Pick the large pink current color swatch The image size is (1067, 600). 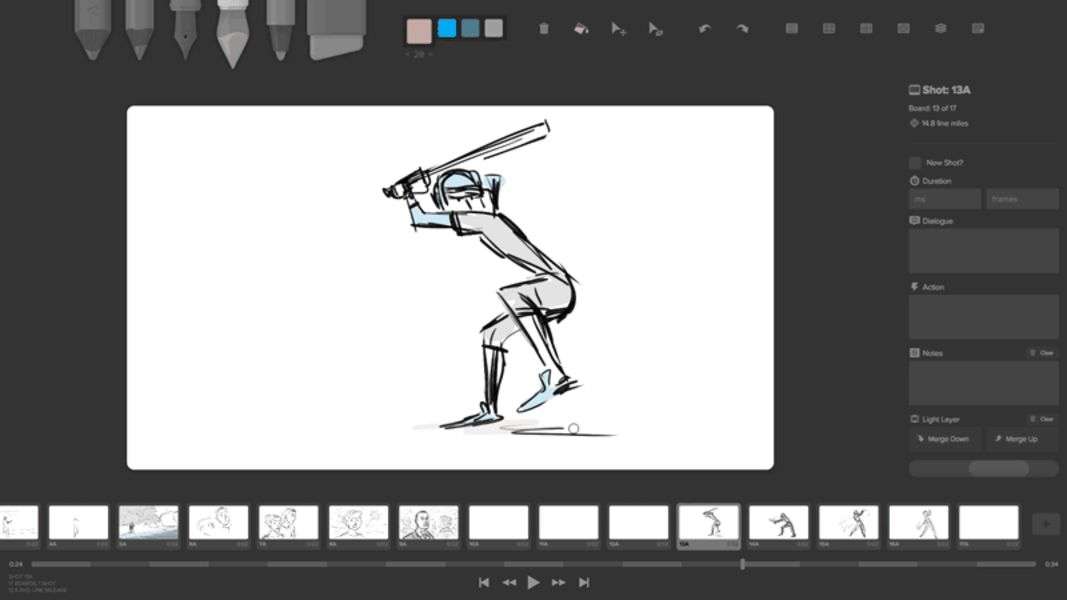pyautogui.click(x=419, y=31)
